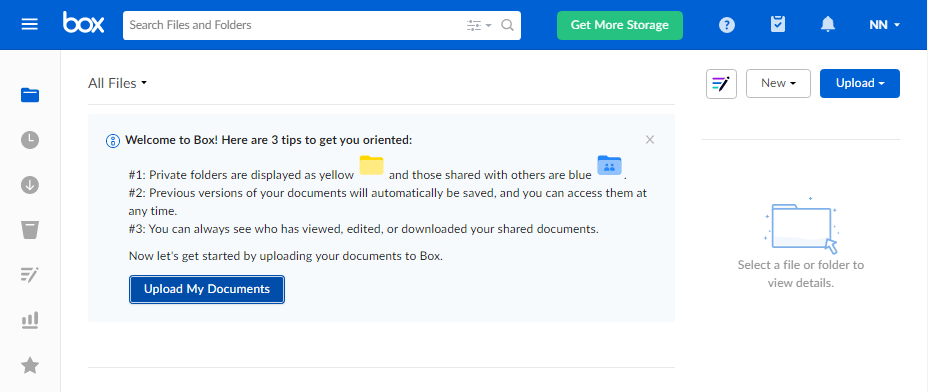Click tip #3 about shared documents
Image resolution: width=928 pixels, height=392 pixels.
coord(363,229)
